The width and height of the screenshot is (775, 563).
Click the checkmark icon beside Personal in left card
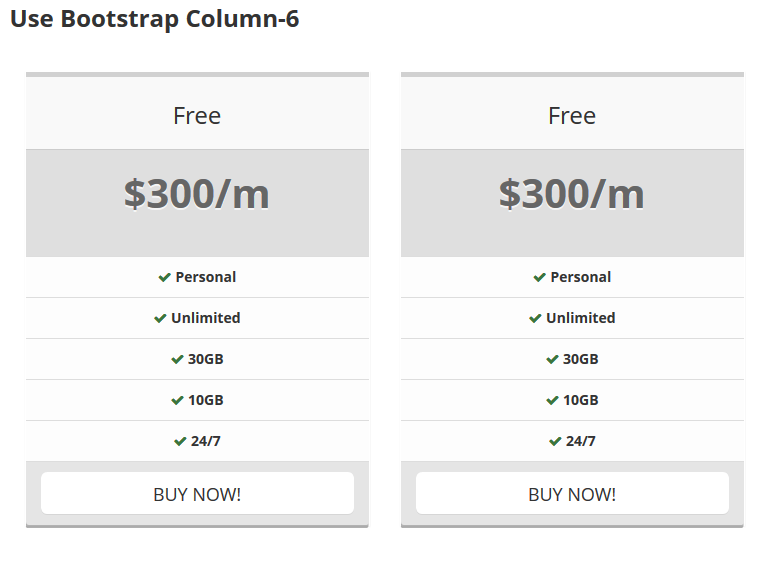pyautogui.click(x=165, y=277)
